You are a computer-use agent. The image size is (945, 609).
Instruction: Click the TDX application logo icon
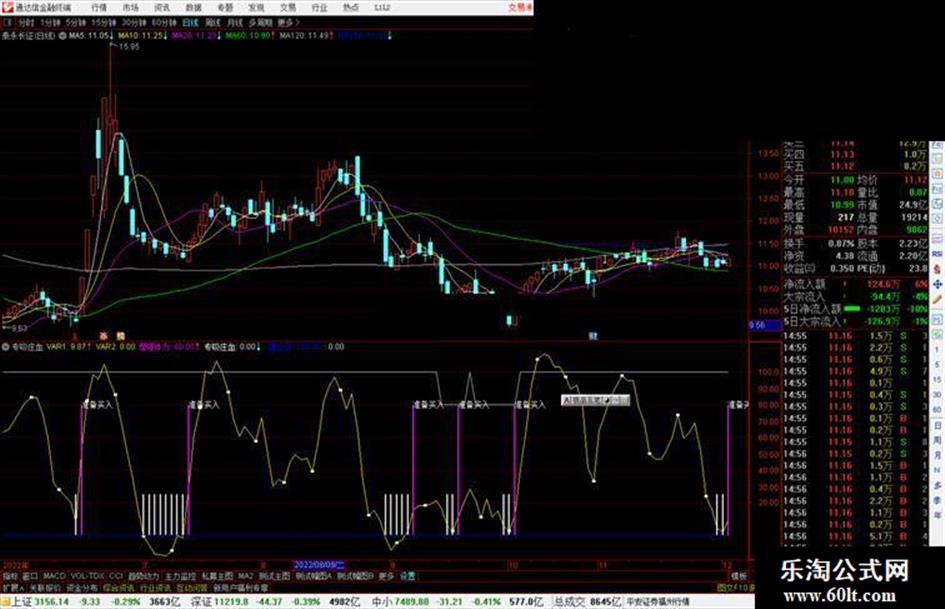[x=7, y=7]
